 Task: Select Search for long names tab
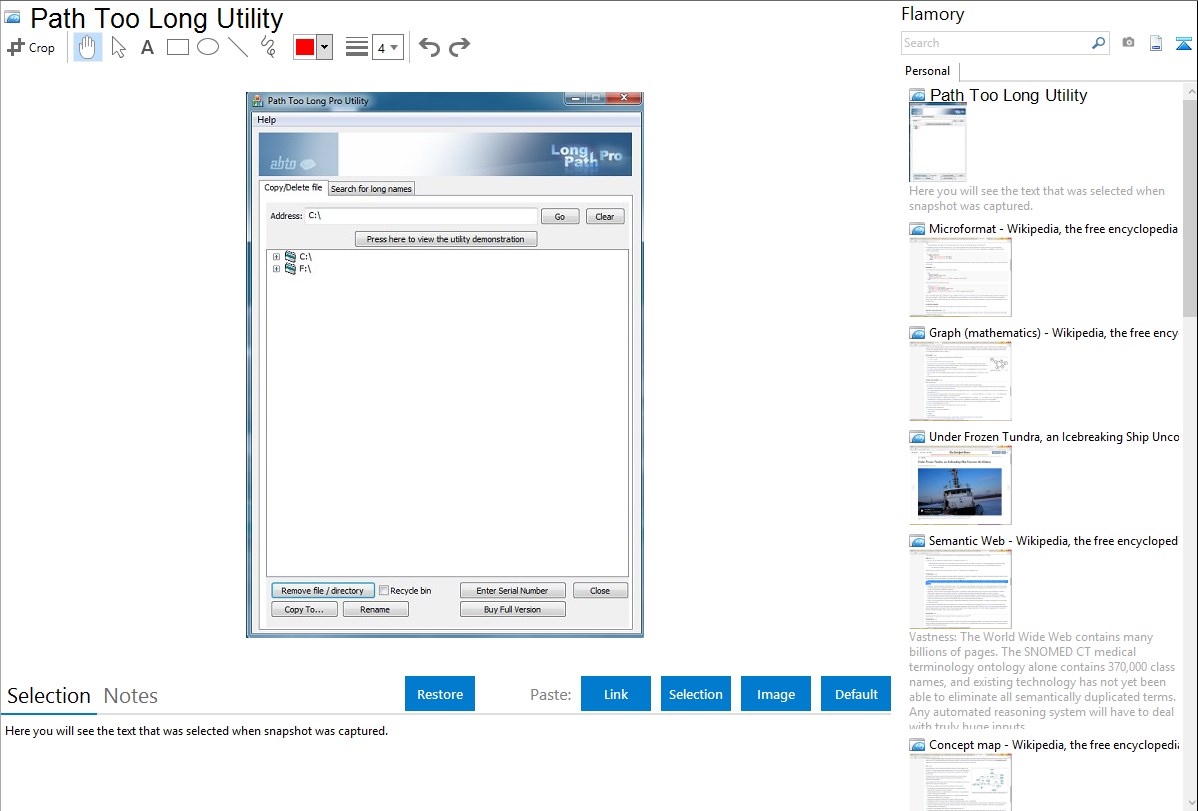click(371, 189)
